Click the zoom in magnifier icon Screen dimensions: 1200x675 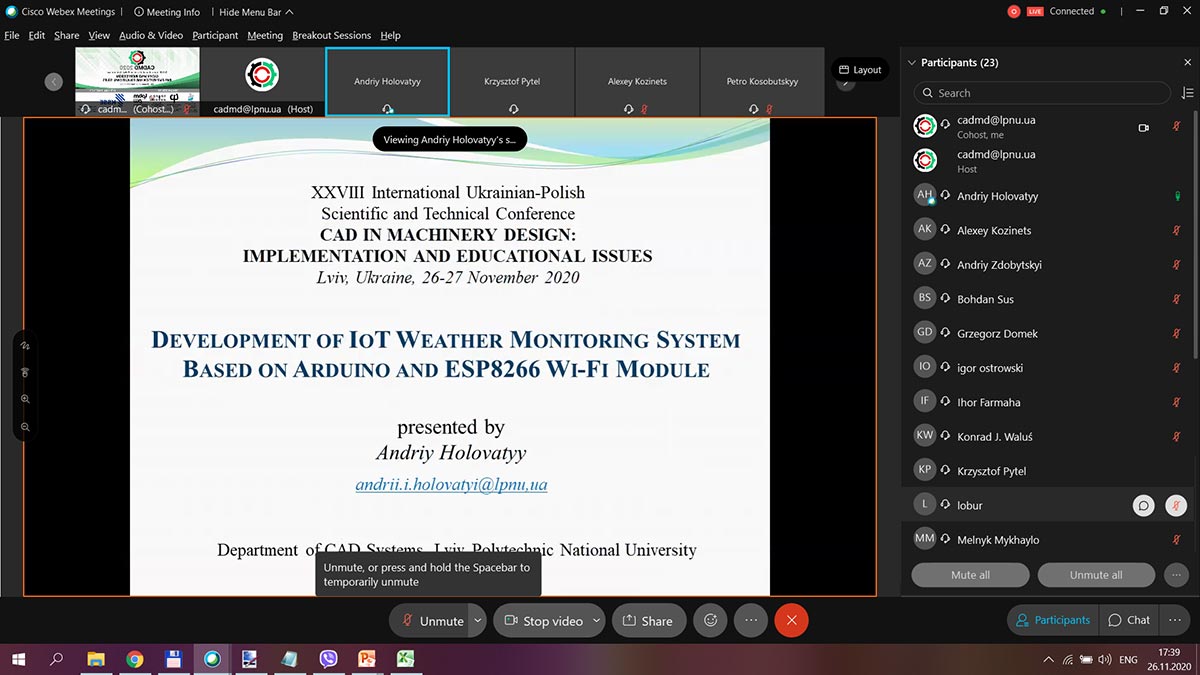pyautogui.click(x=25, y=399)
